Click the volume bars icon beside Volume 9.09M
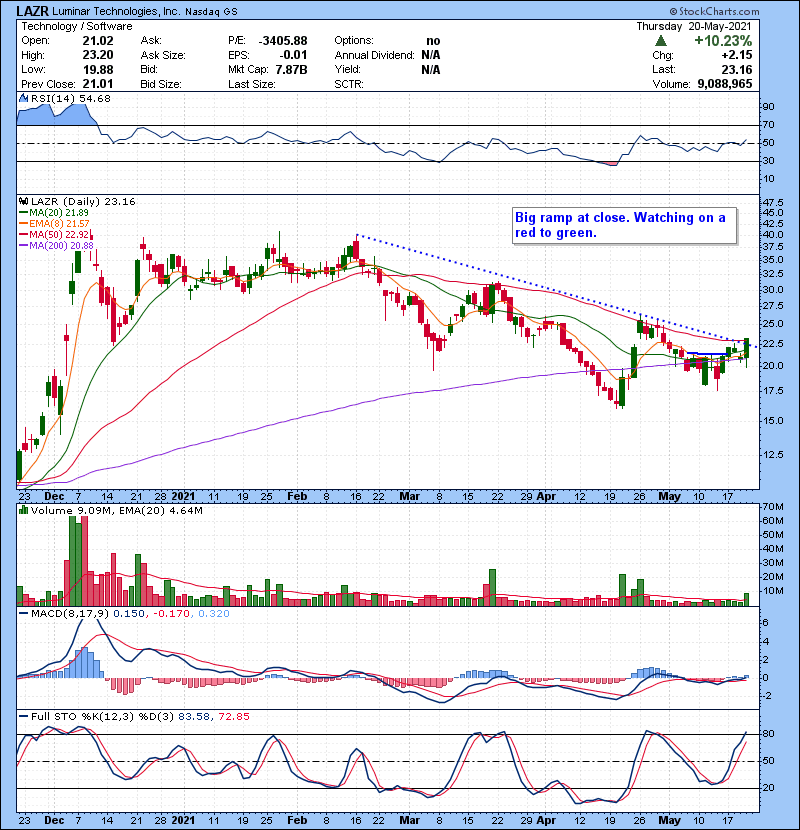The image size is (800, 830). pos(24,511)
